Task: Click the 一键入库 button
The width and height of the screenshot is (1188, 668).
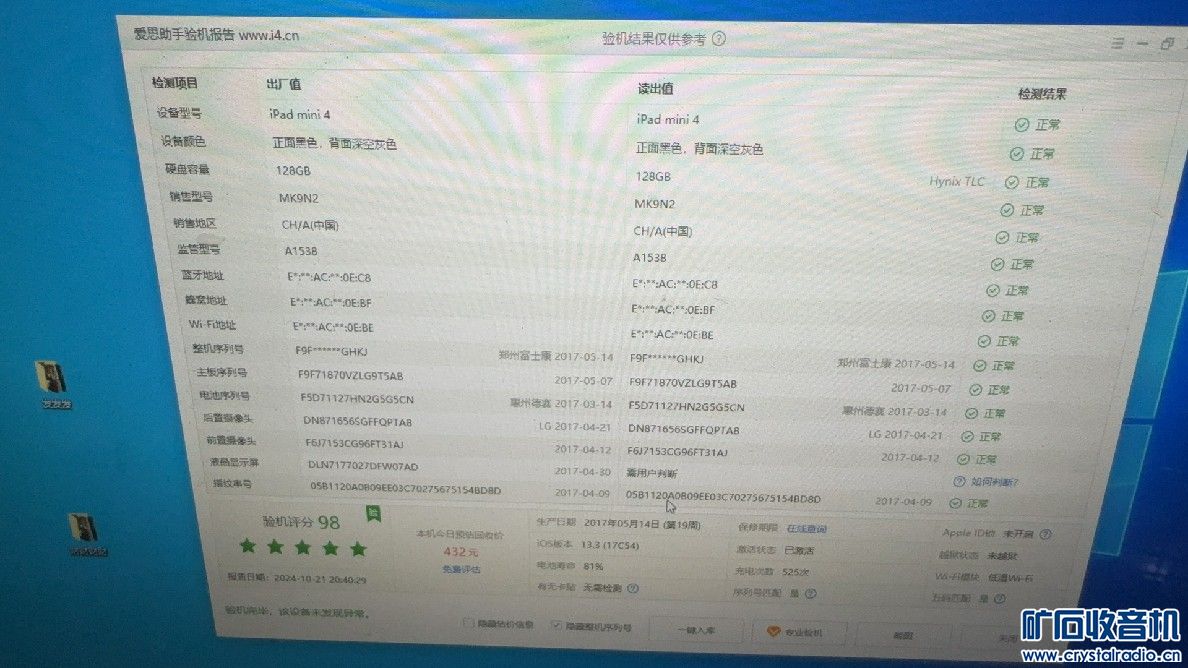Action: click(x=696, y=631)
